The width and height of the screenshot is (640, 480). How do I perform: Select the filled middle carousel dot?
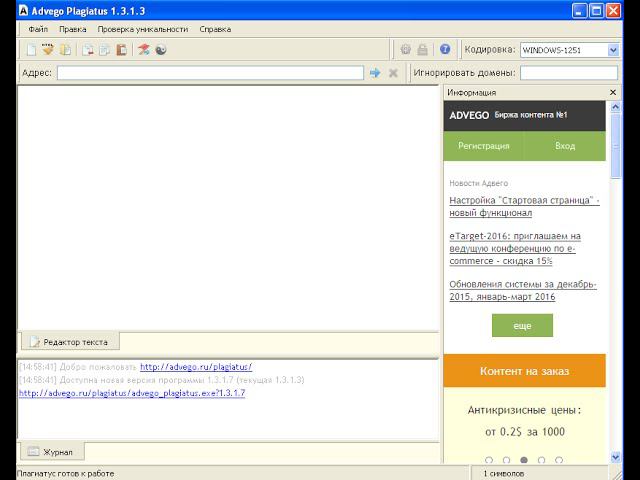pyautogui.click(x=524, y=460)
